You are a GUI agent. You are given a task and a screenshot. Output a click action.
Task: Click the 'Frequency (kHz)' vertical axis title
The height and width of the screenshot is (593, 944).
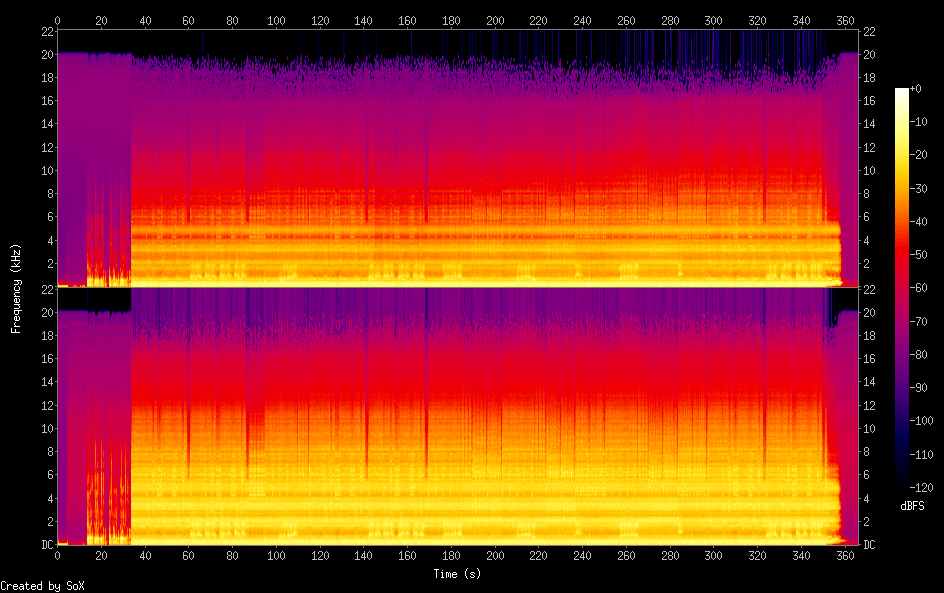[16, 288]
